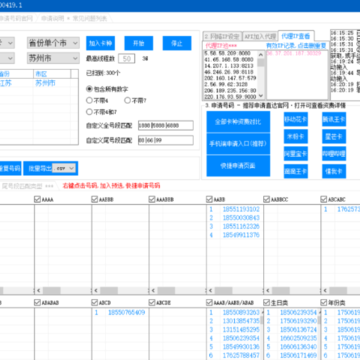Click the proxy IP list scroll-up arrow
Screen dimensions: 360x360
[261, 54]
